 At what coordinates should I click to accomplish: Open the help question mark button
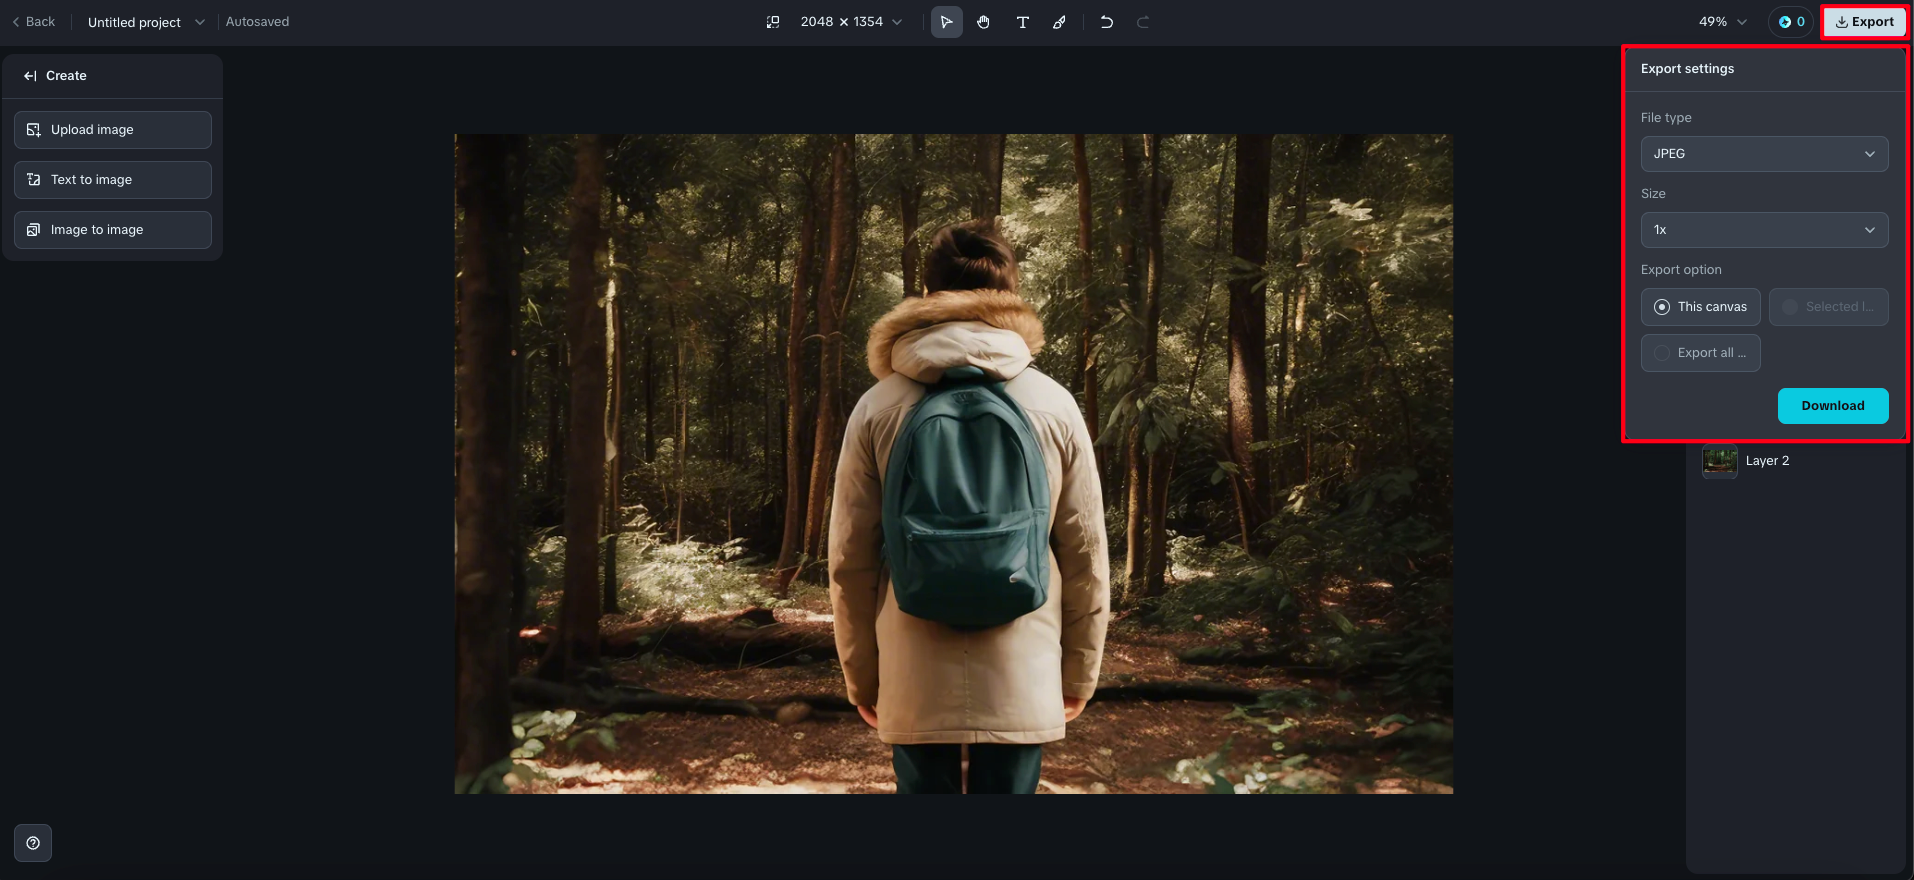pyautogui.click(x=33, y=843)
